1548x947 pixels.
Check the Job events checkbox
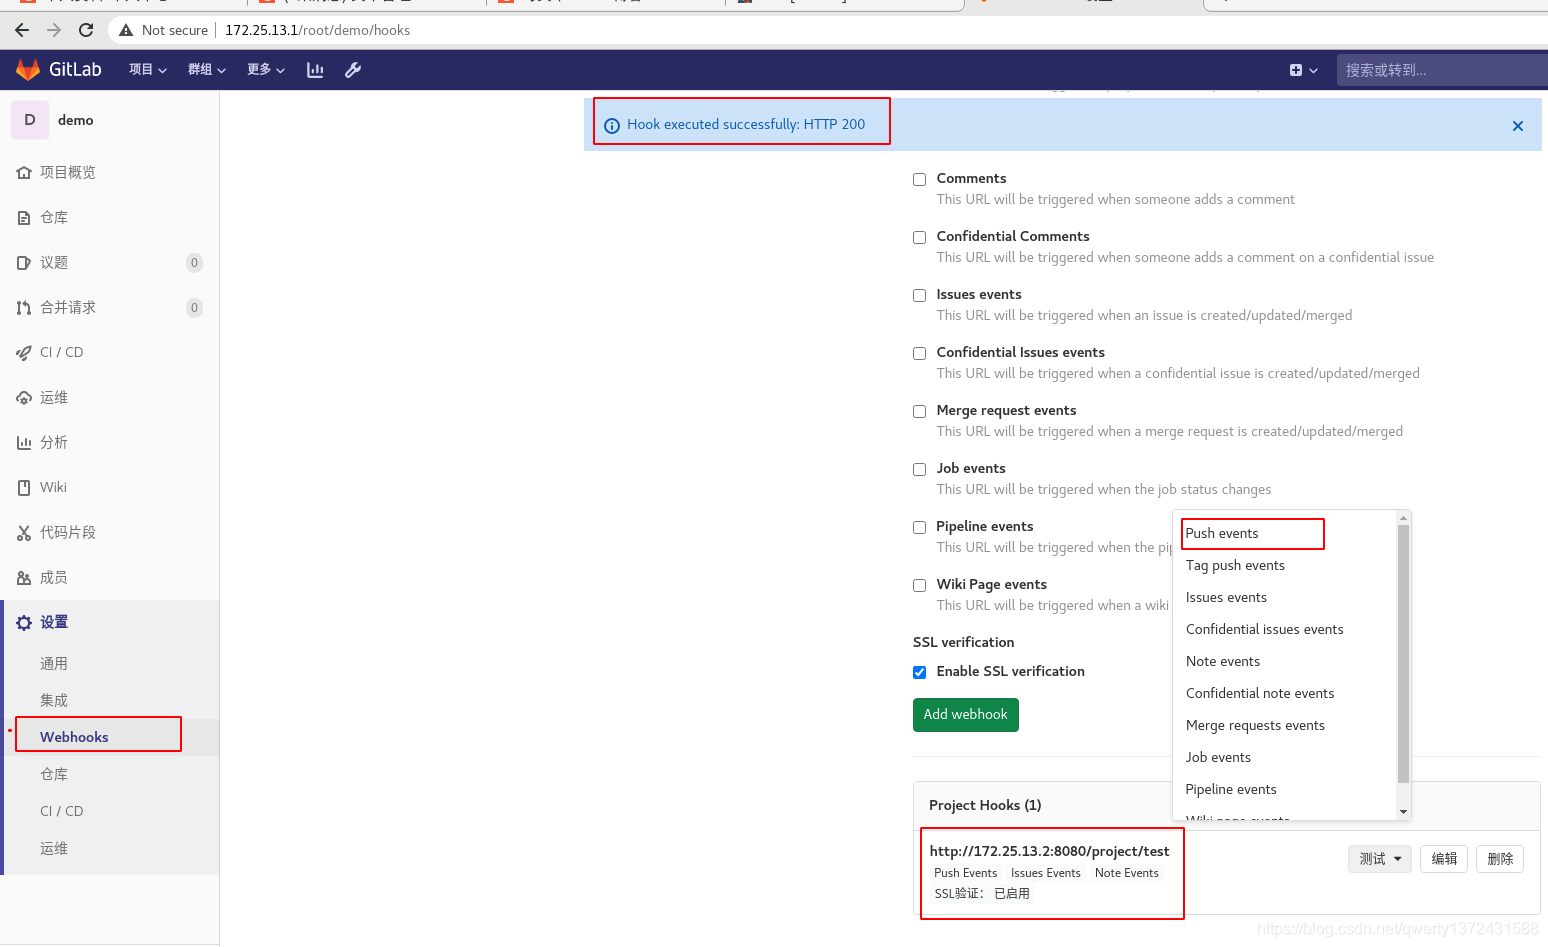pyautogui.click(x=919, y=470)
